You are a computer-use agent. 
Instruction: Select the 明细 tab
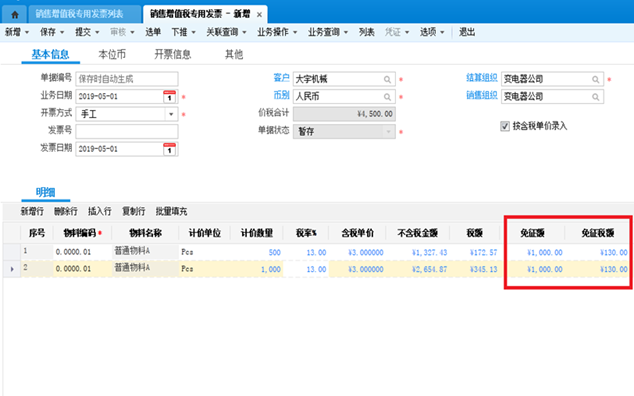(x=45, y=193)
